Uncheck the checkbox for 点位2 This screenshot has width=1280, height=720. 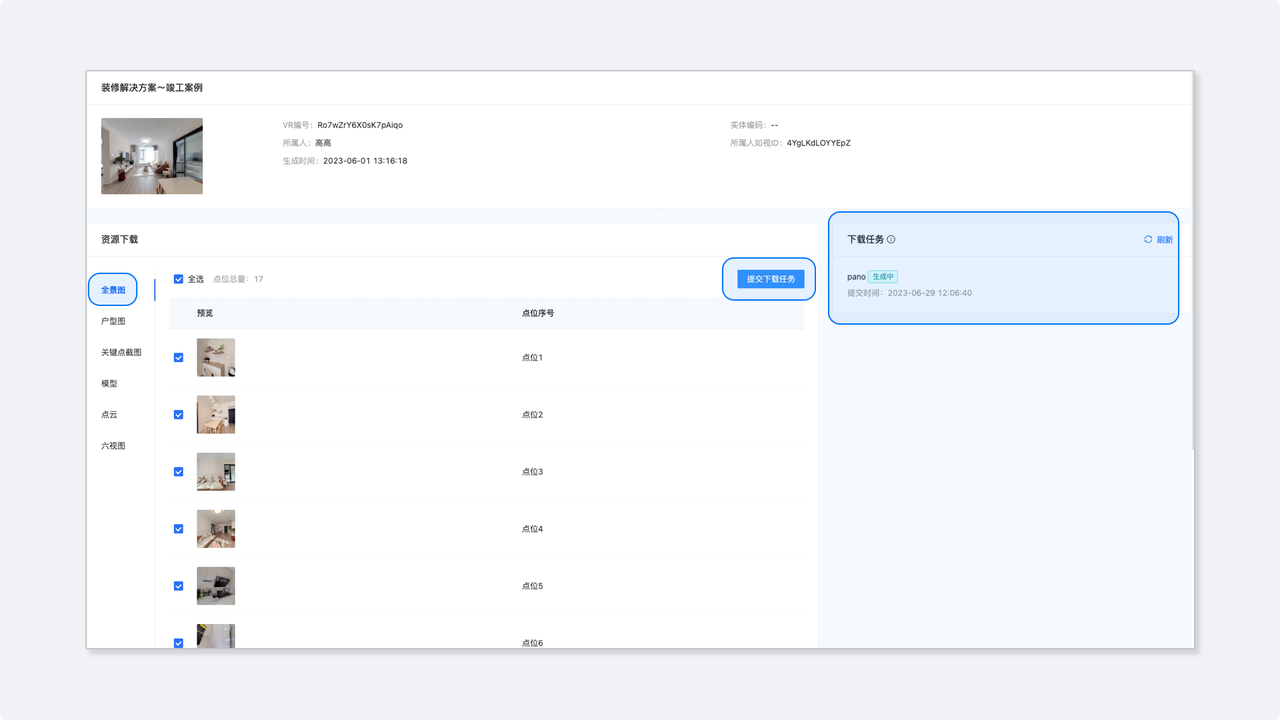pos(179,414)
